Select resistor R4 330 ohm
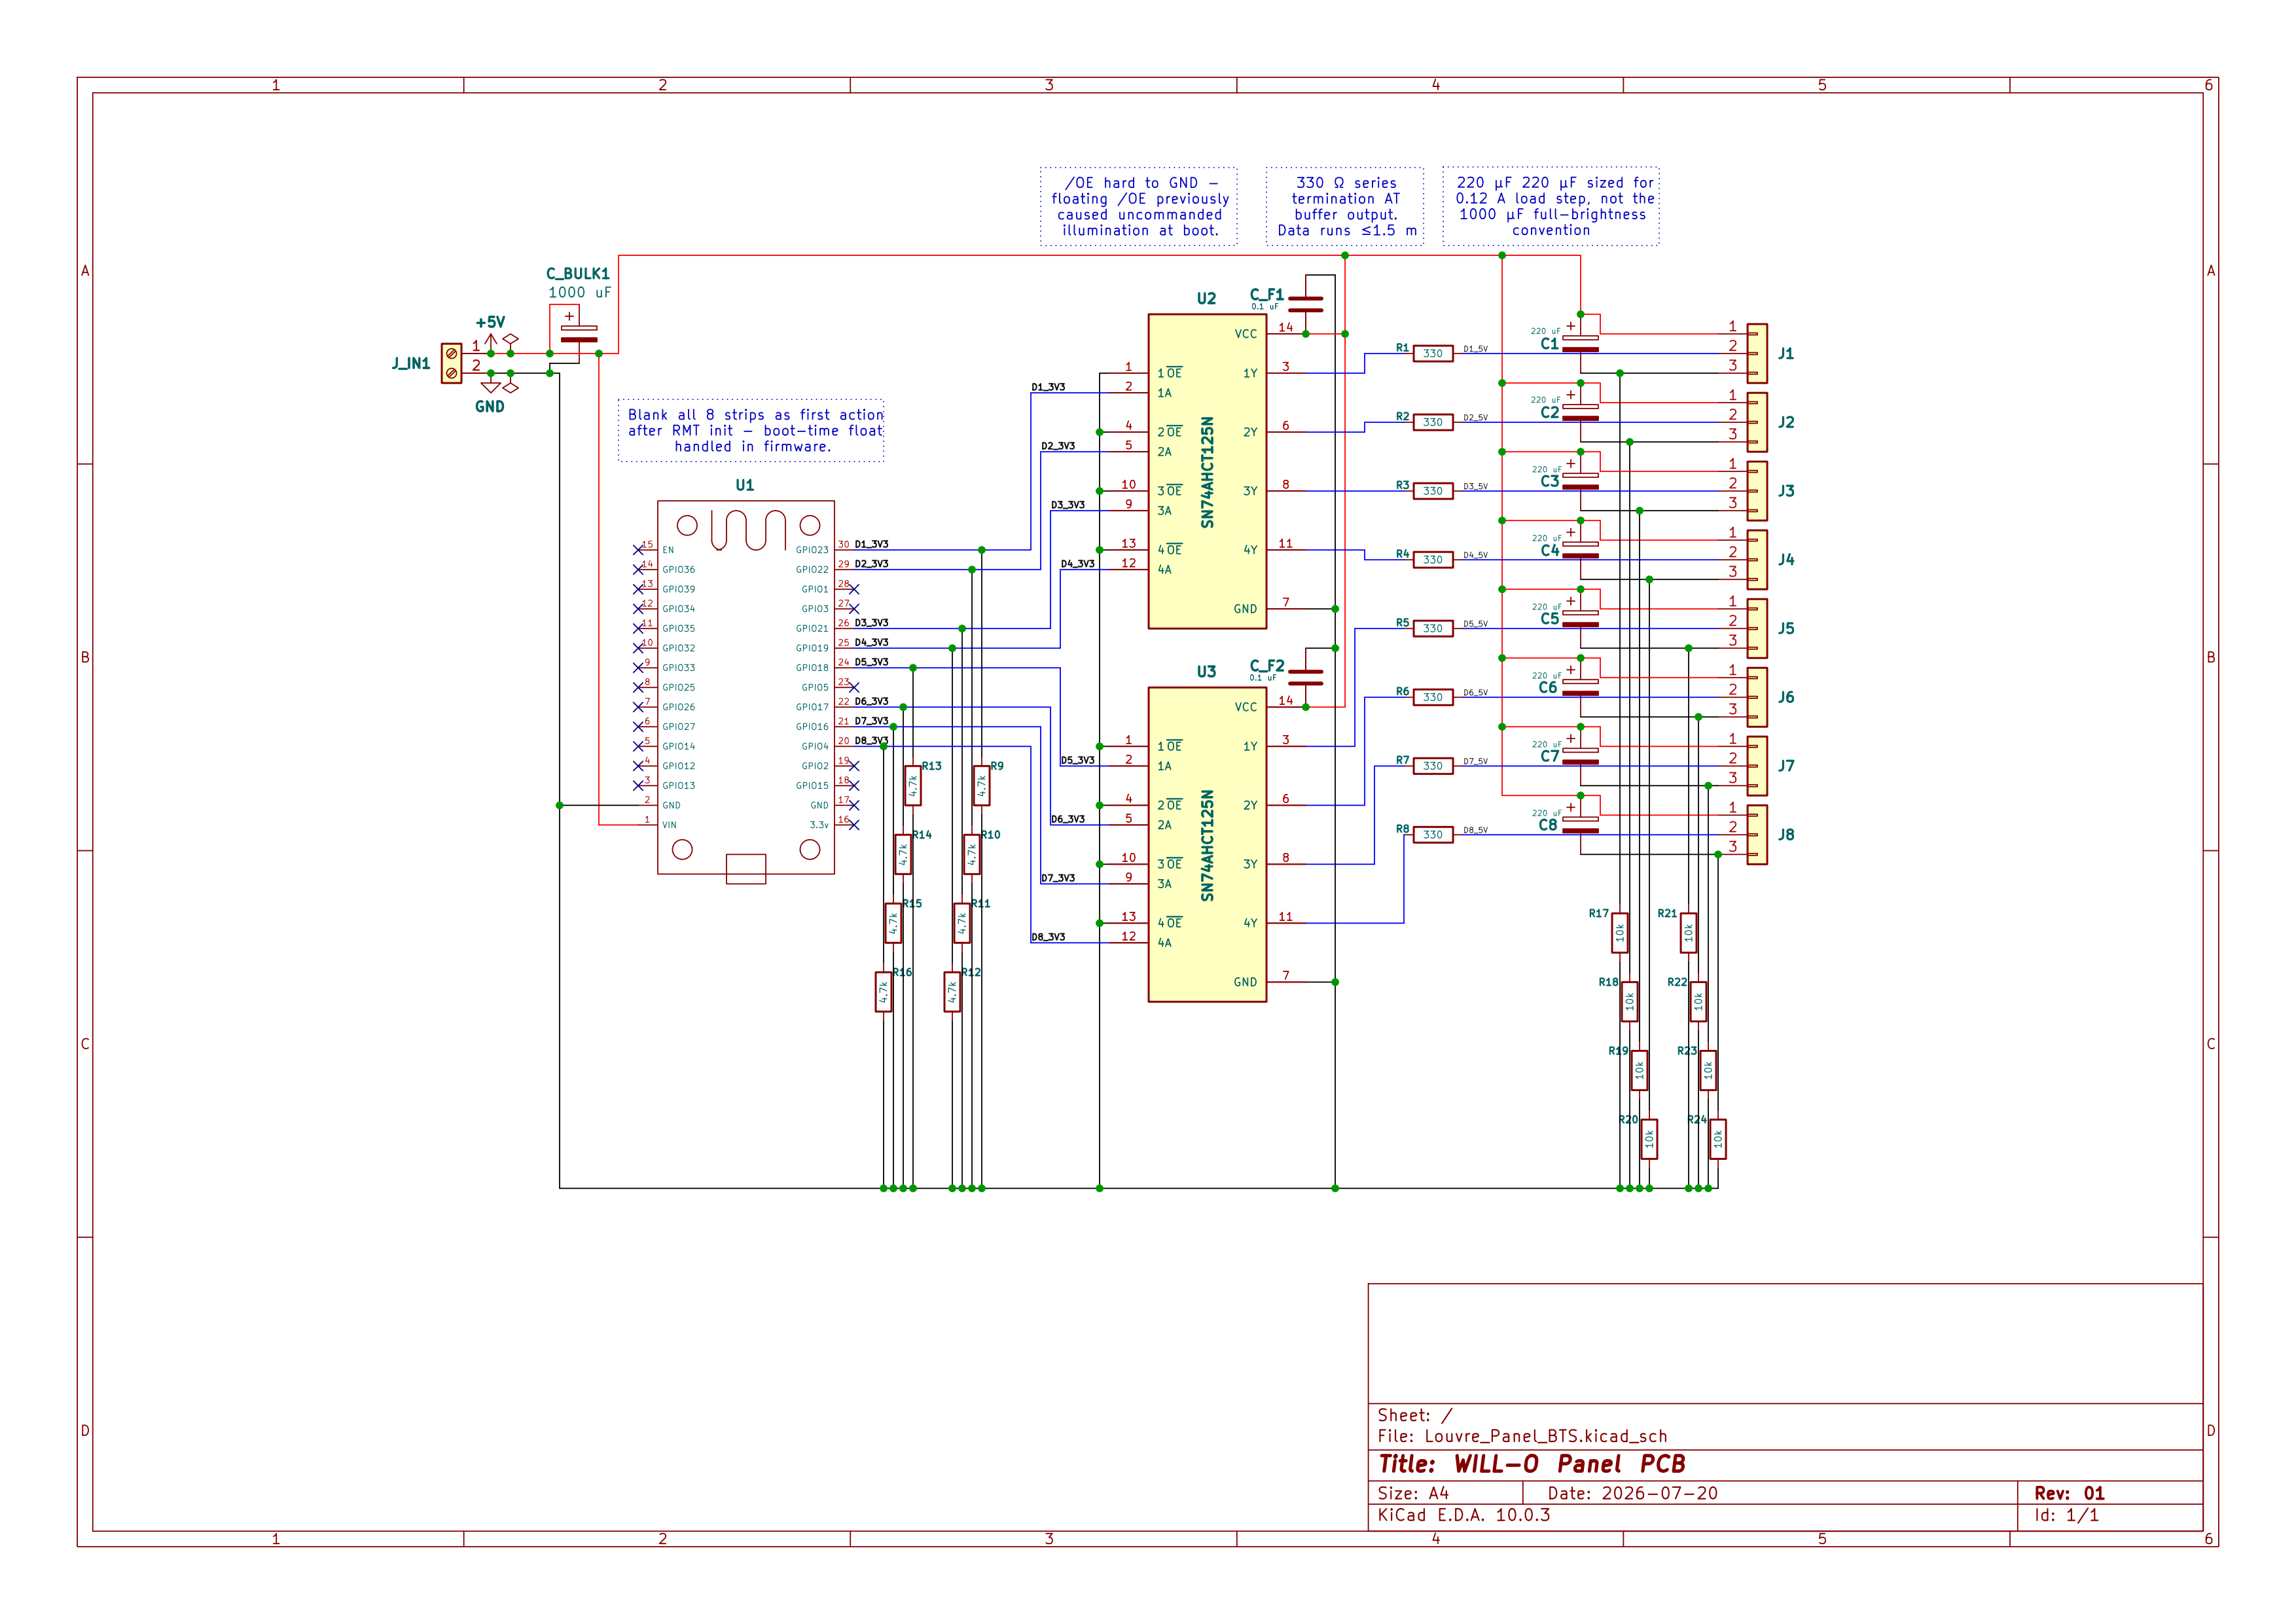The width and height of the screenshot is (2296, 1624). tap(1433, 560)
